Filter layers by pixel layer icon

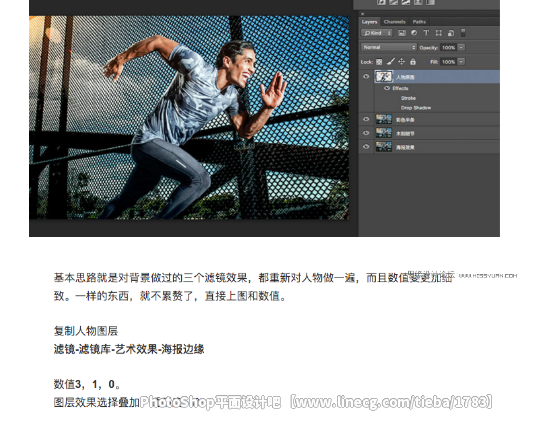[x=402, y=33]
